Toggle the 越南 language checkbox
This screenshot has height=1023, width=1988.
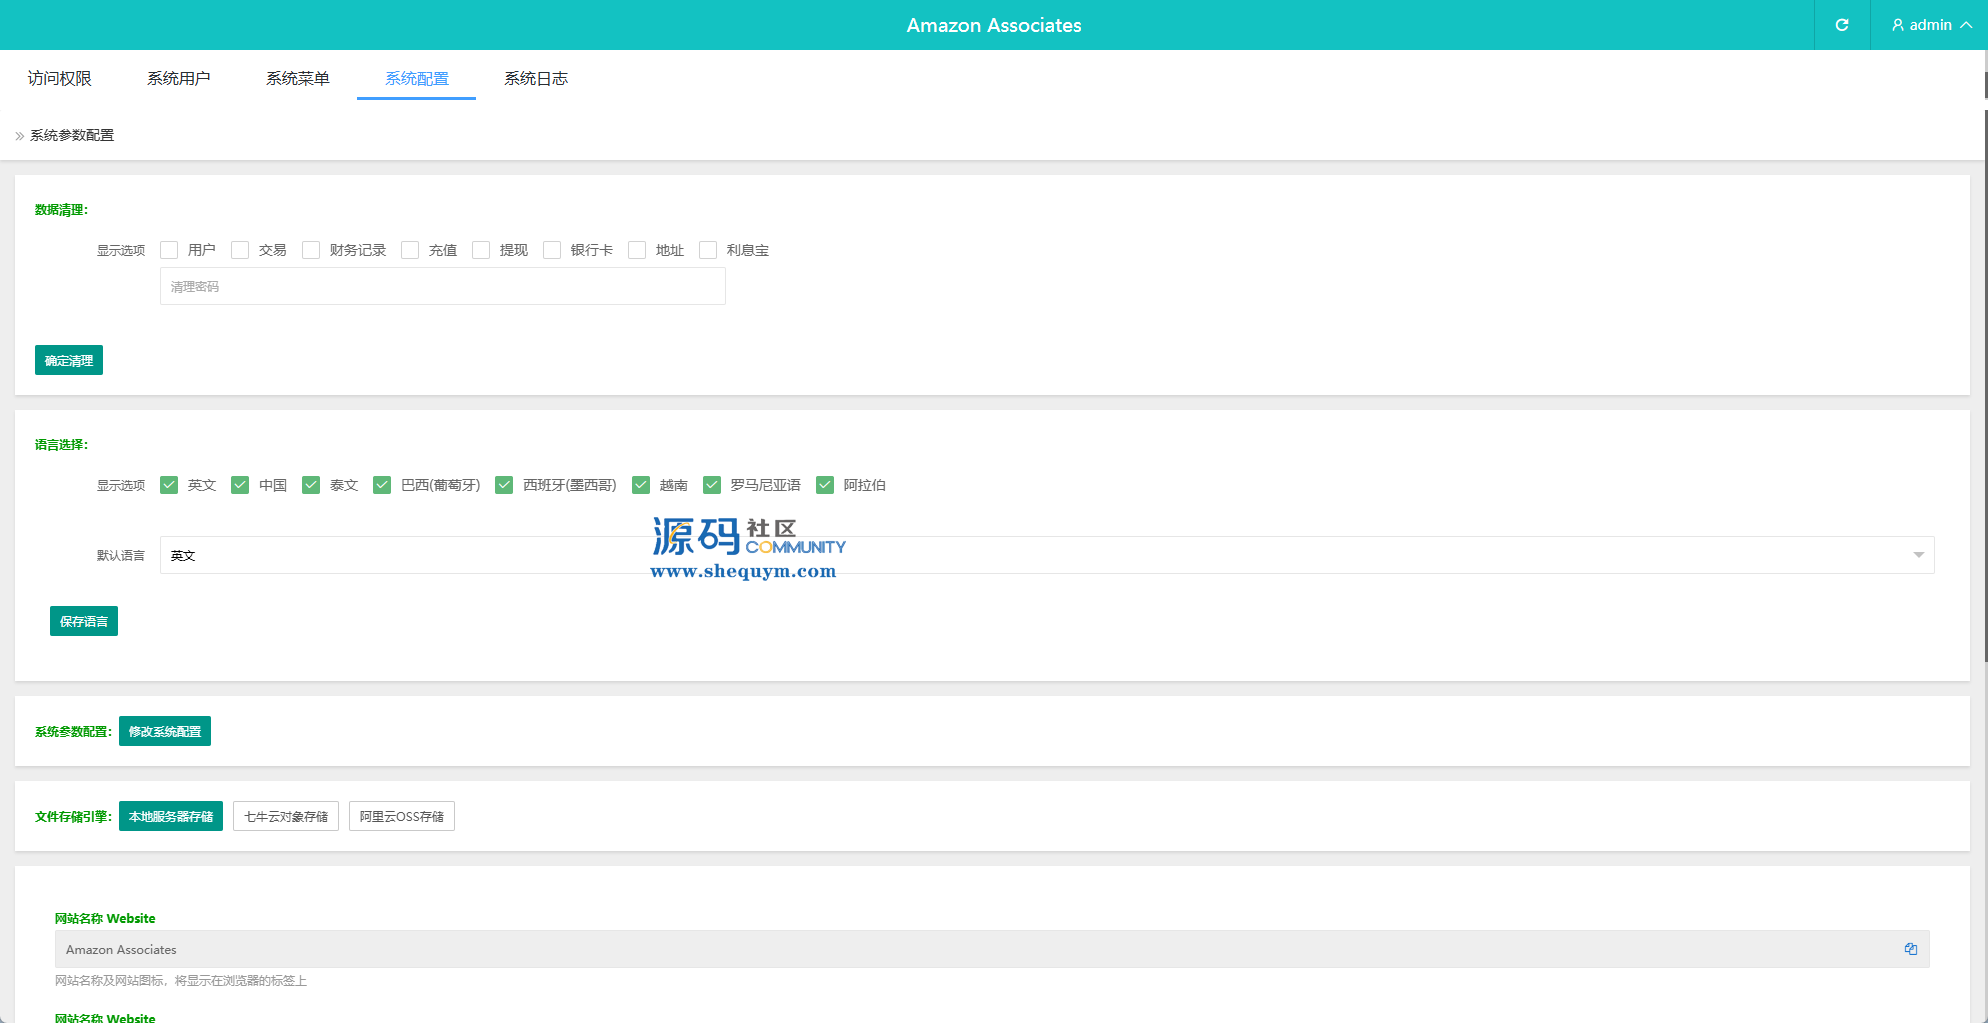641,485
